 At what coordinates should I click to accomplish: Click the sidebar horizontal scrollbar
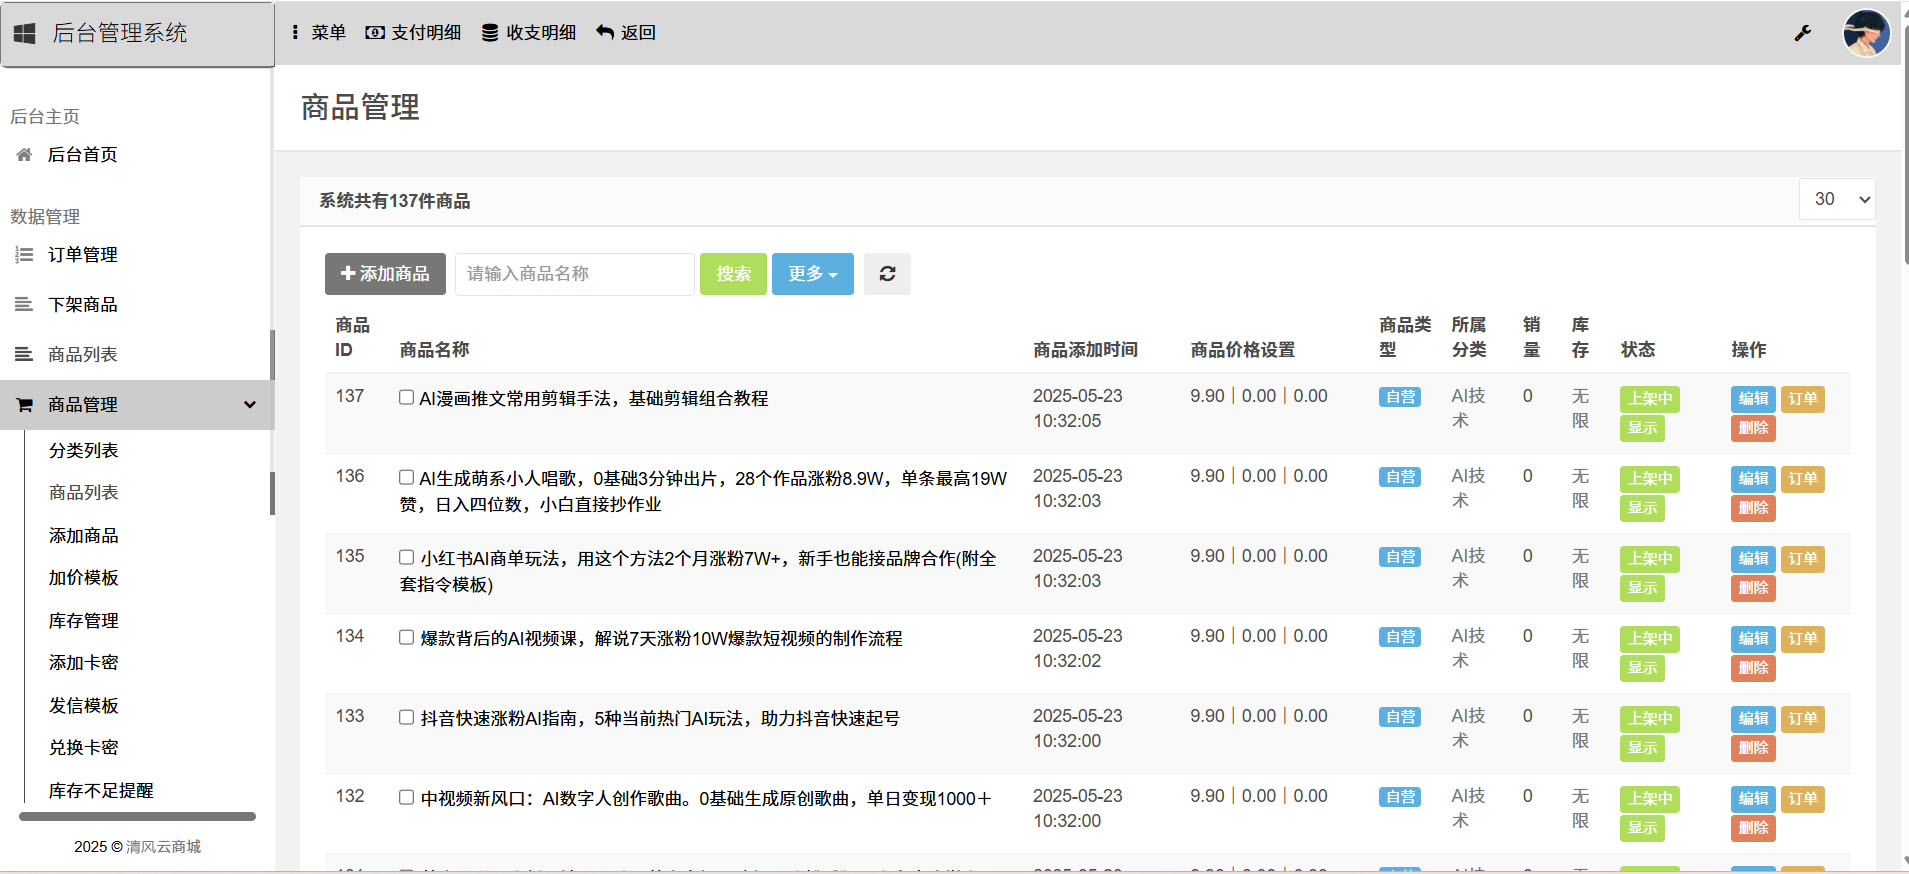137,817
